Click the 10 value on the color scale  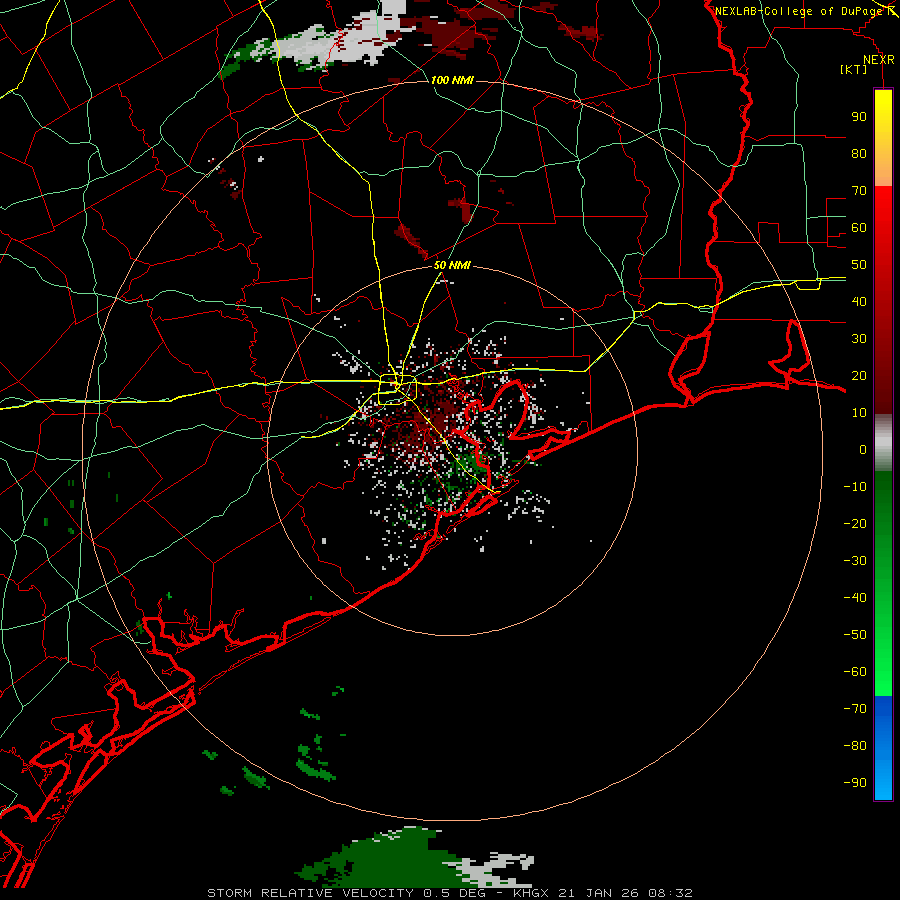point(859,413)
